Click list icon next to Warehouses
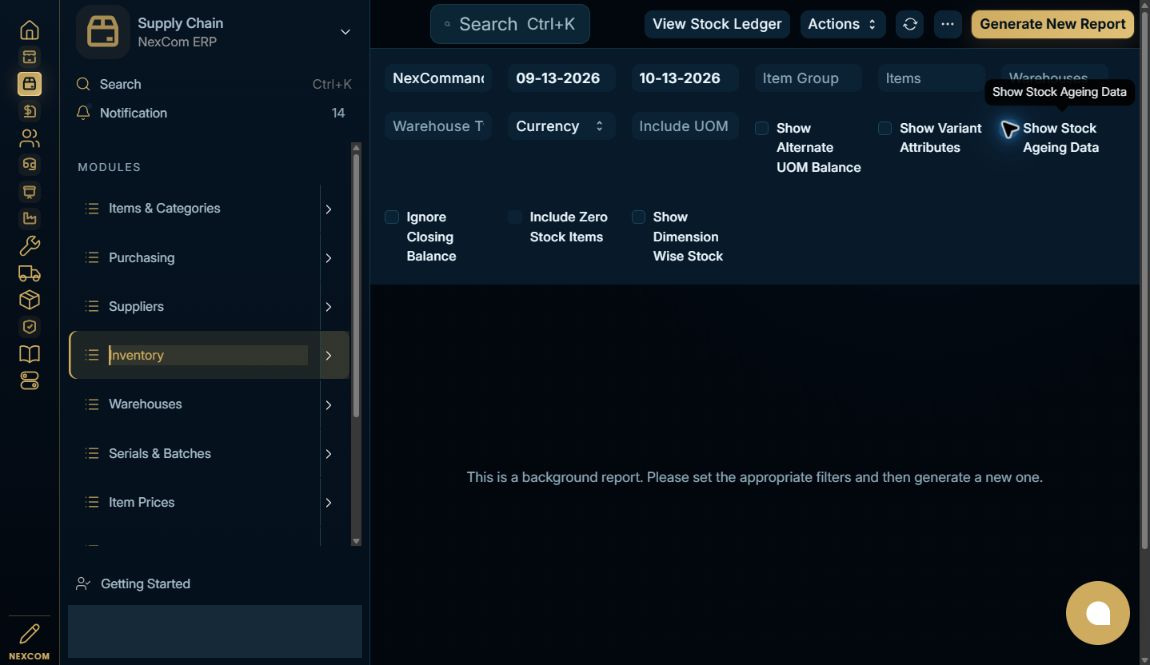Image resolution: width=1150 pixels, height=665 pixels. point(92,404)
